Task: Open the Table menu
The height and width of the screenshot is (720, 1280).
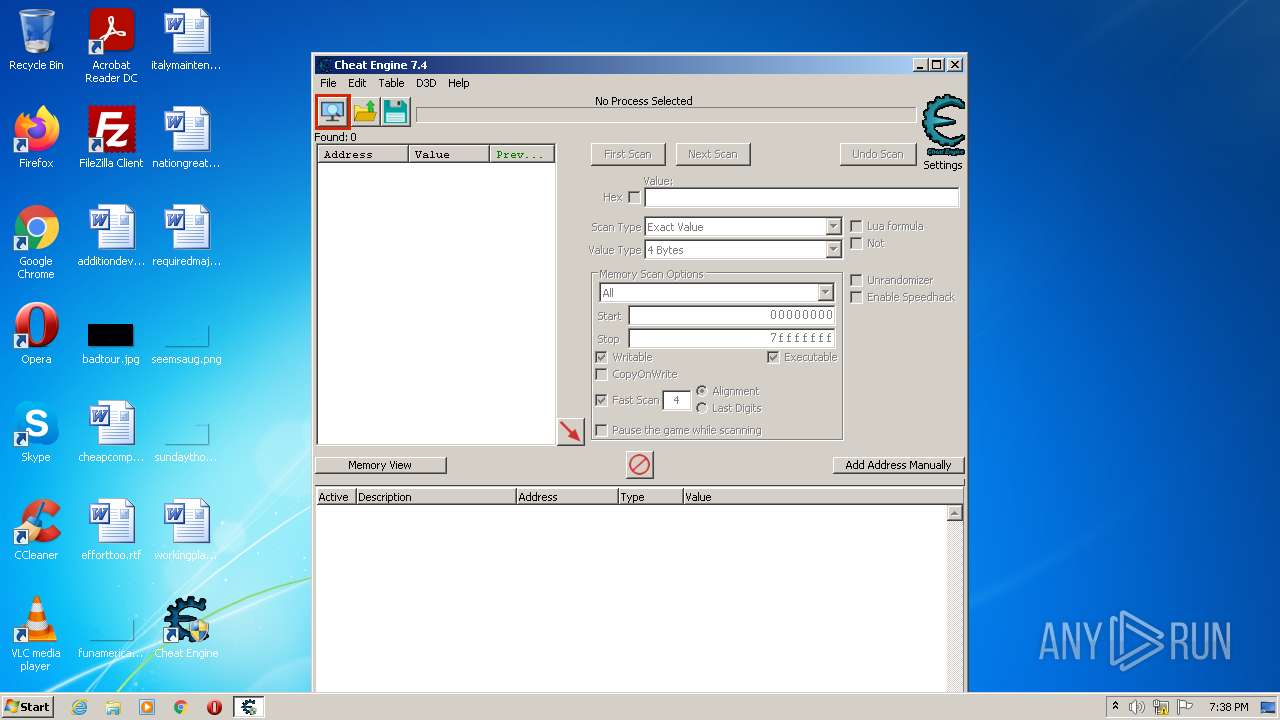Action: coord(391,83)
